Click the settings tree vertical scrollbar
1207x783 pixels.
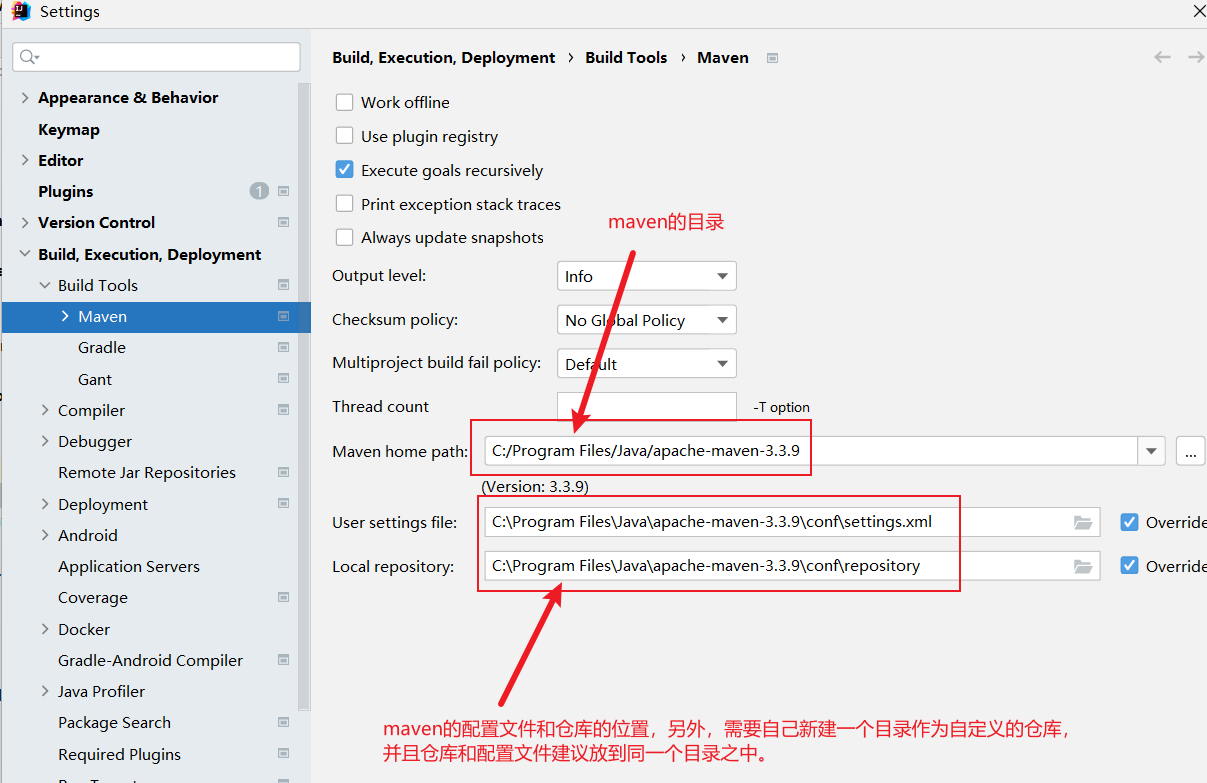[x=304, y=395]
